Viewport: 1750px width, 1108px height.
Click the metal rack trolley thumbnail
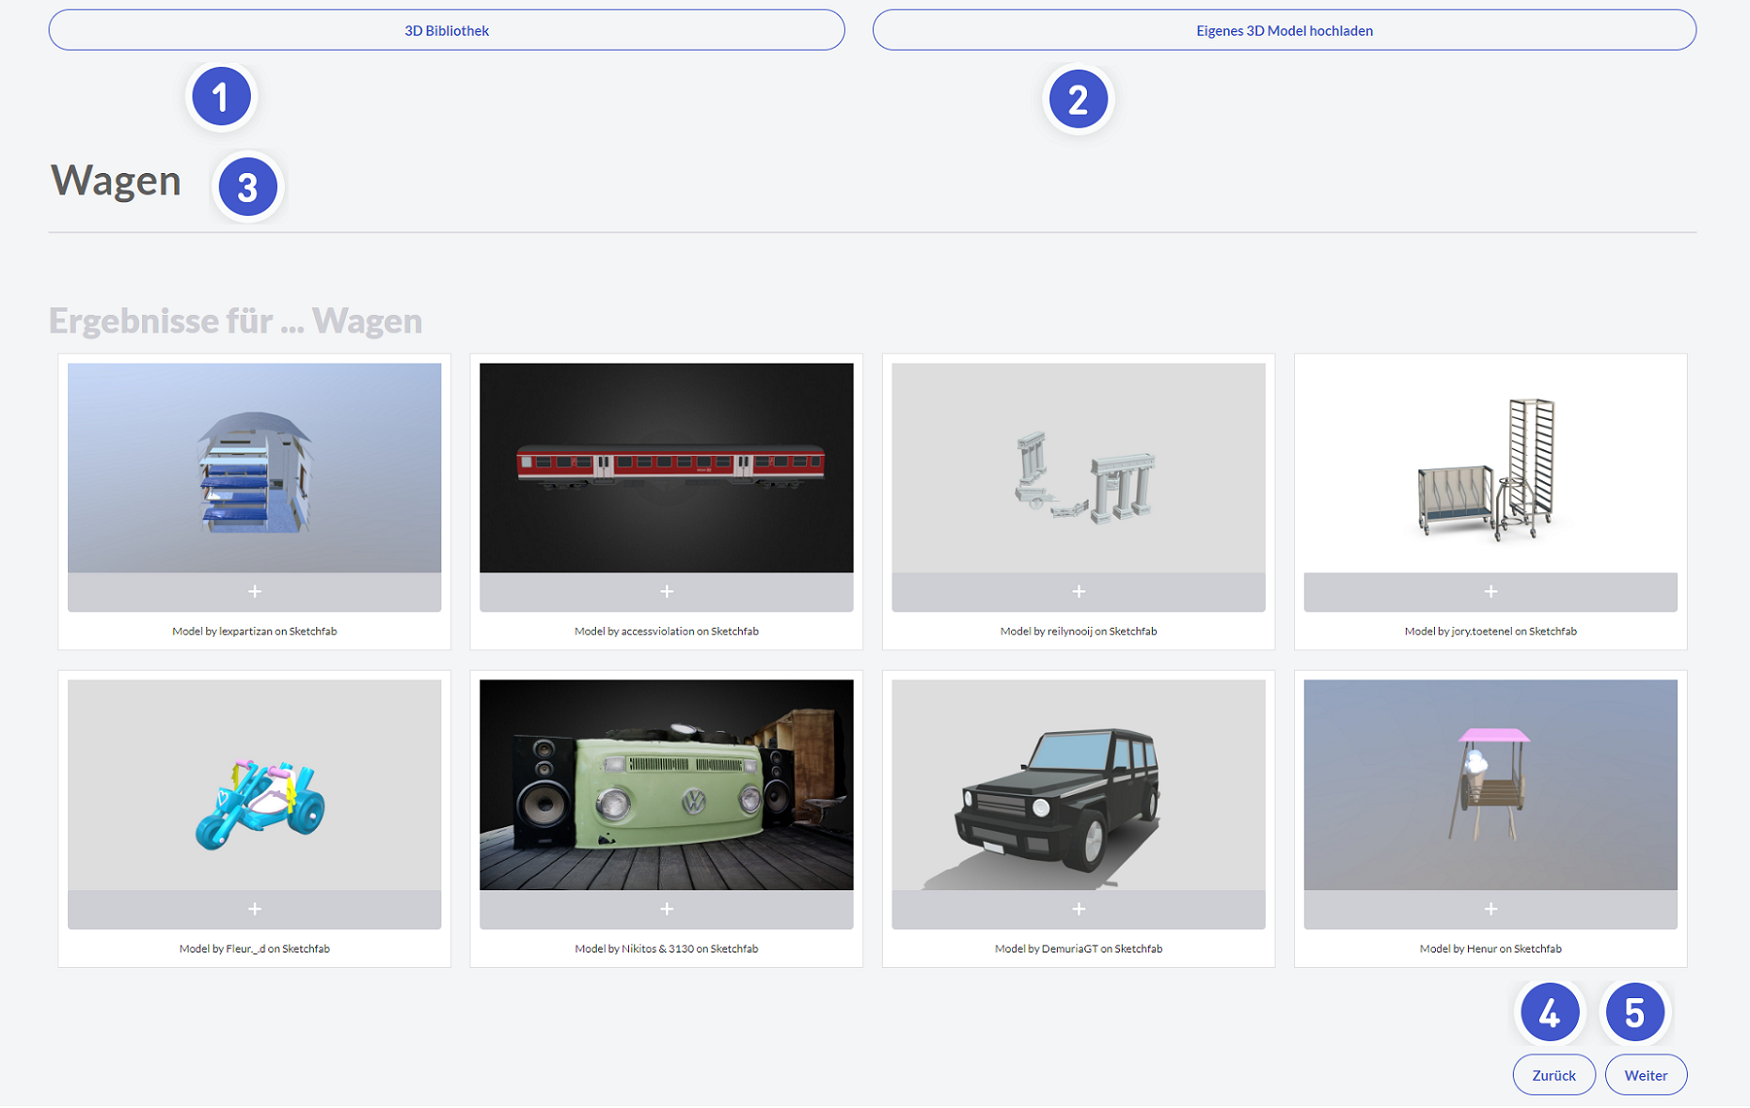click(x=1490, y=468)
